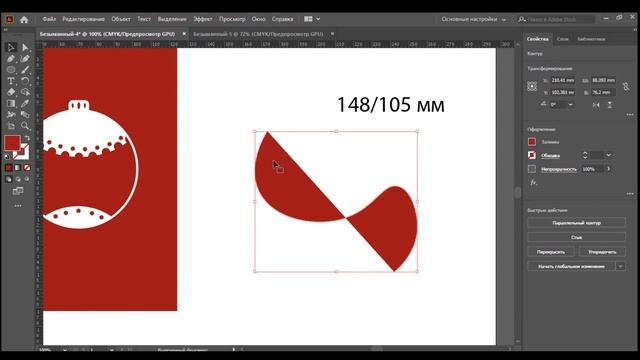Screen dimensions: 640x360
Task: Open dropdown beside 'Начать глобальное изменение'
Action: pos(620,266)
